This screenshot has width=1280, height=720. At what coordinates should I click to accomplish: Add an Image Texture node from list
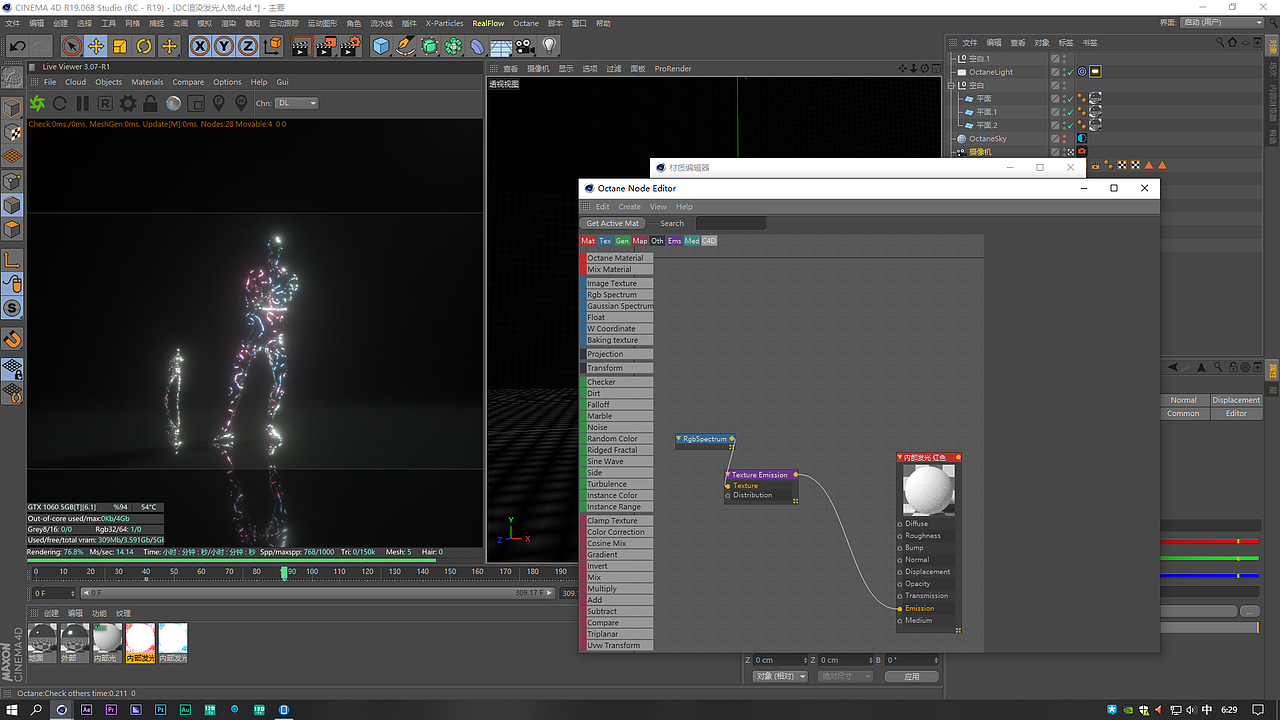pyautogui.click(x=618, y=283)
